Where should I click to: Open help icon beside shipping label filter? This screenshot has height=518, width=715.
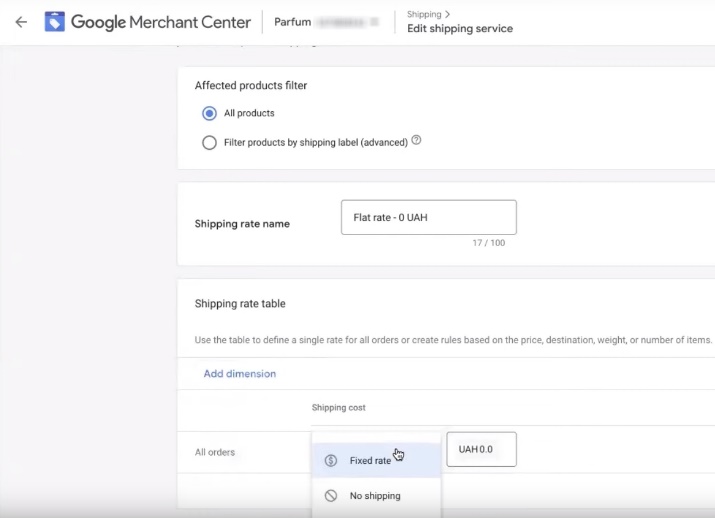point(416,141)
